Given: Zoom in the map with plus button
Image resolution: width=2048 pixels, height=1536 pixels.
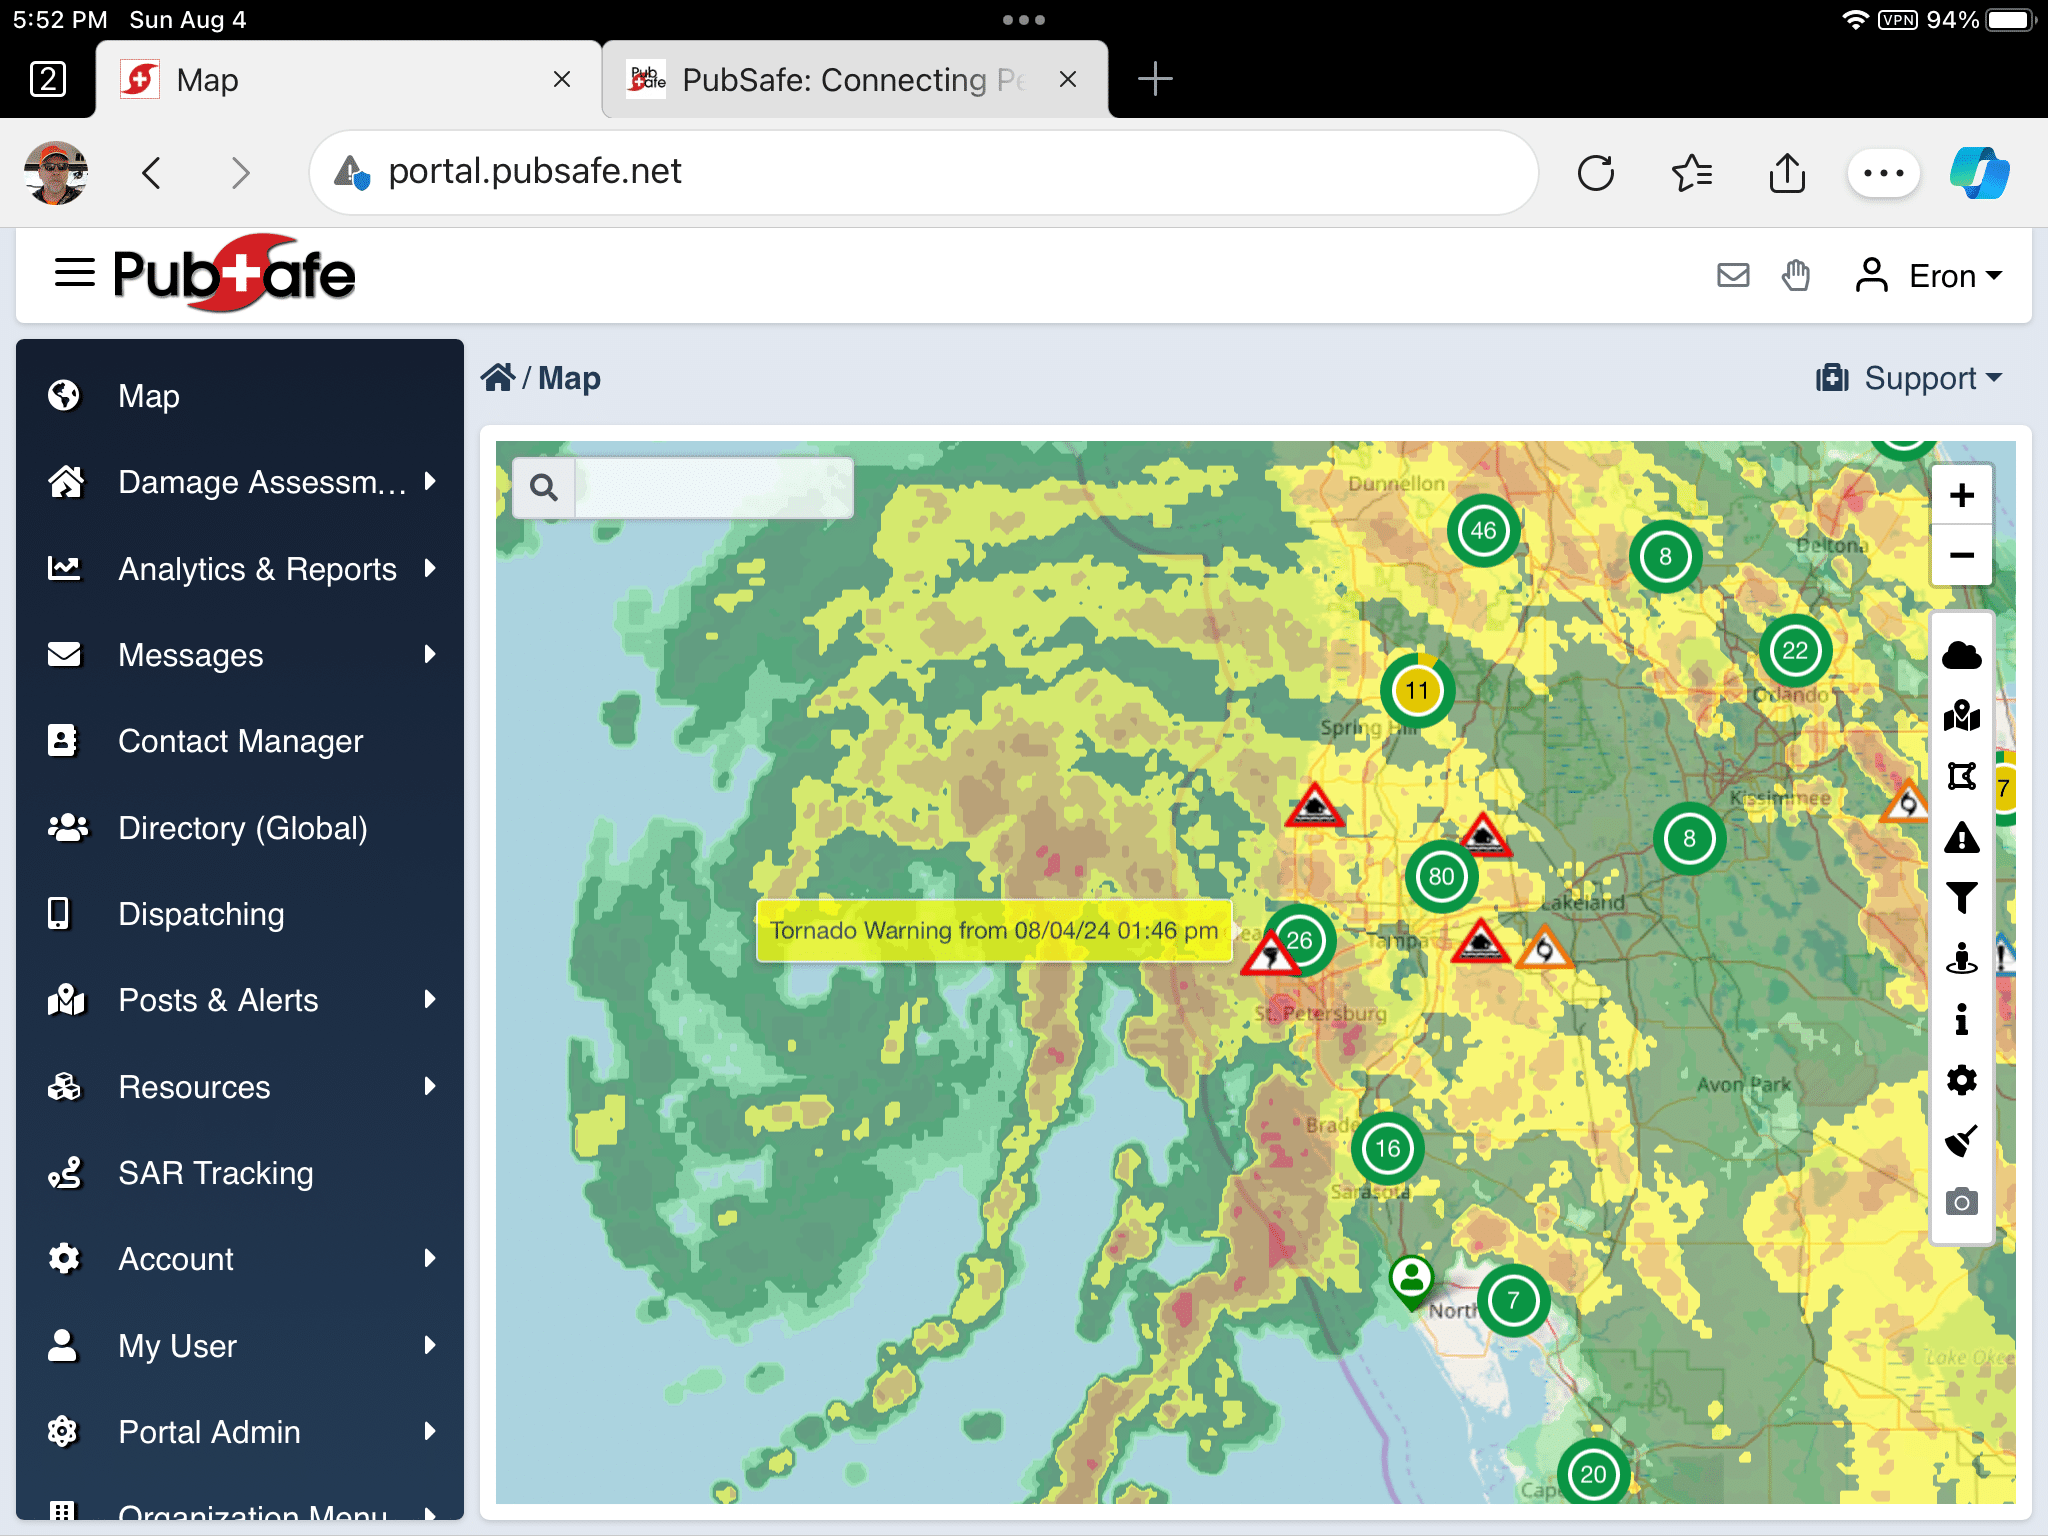Looking at the screenshot, I should tap(1961, 496).
